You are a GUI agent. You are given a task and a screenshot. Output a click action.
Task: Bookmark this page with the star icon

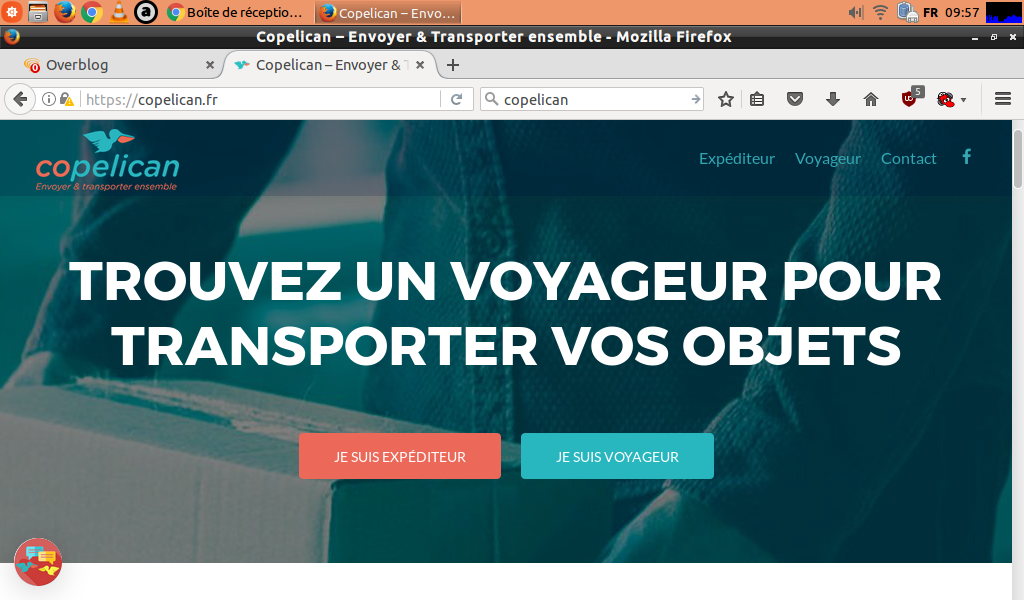(x=726, y=99)
